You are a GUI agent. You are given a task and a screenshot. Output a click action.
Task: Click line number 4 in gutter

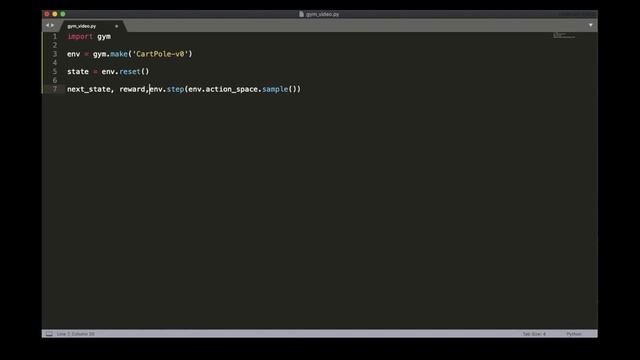coord(55,62)
